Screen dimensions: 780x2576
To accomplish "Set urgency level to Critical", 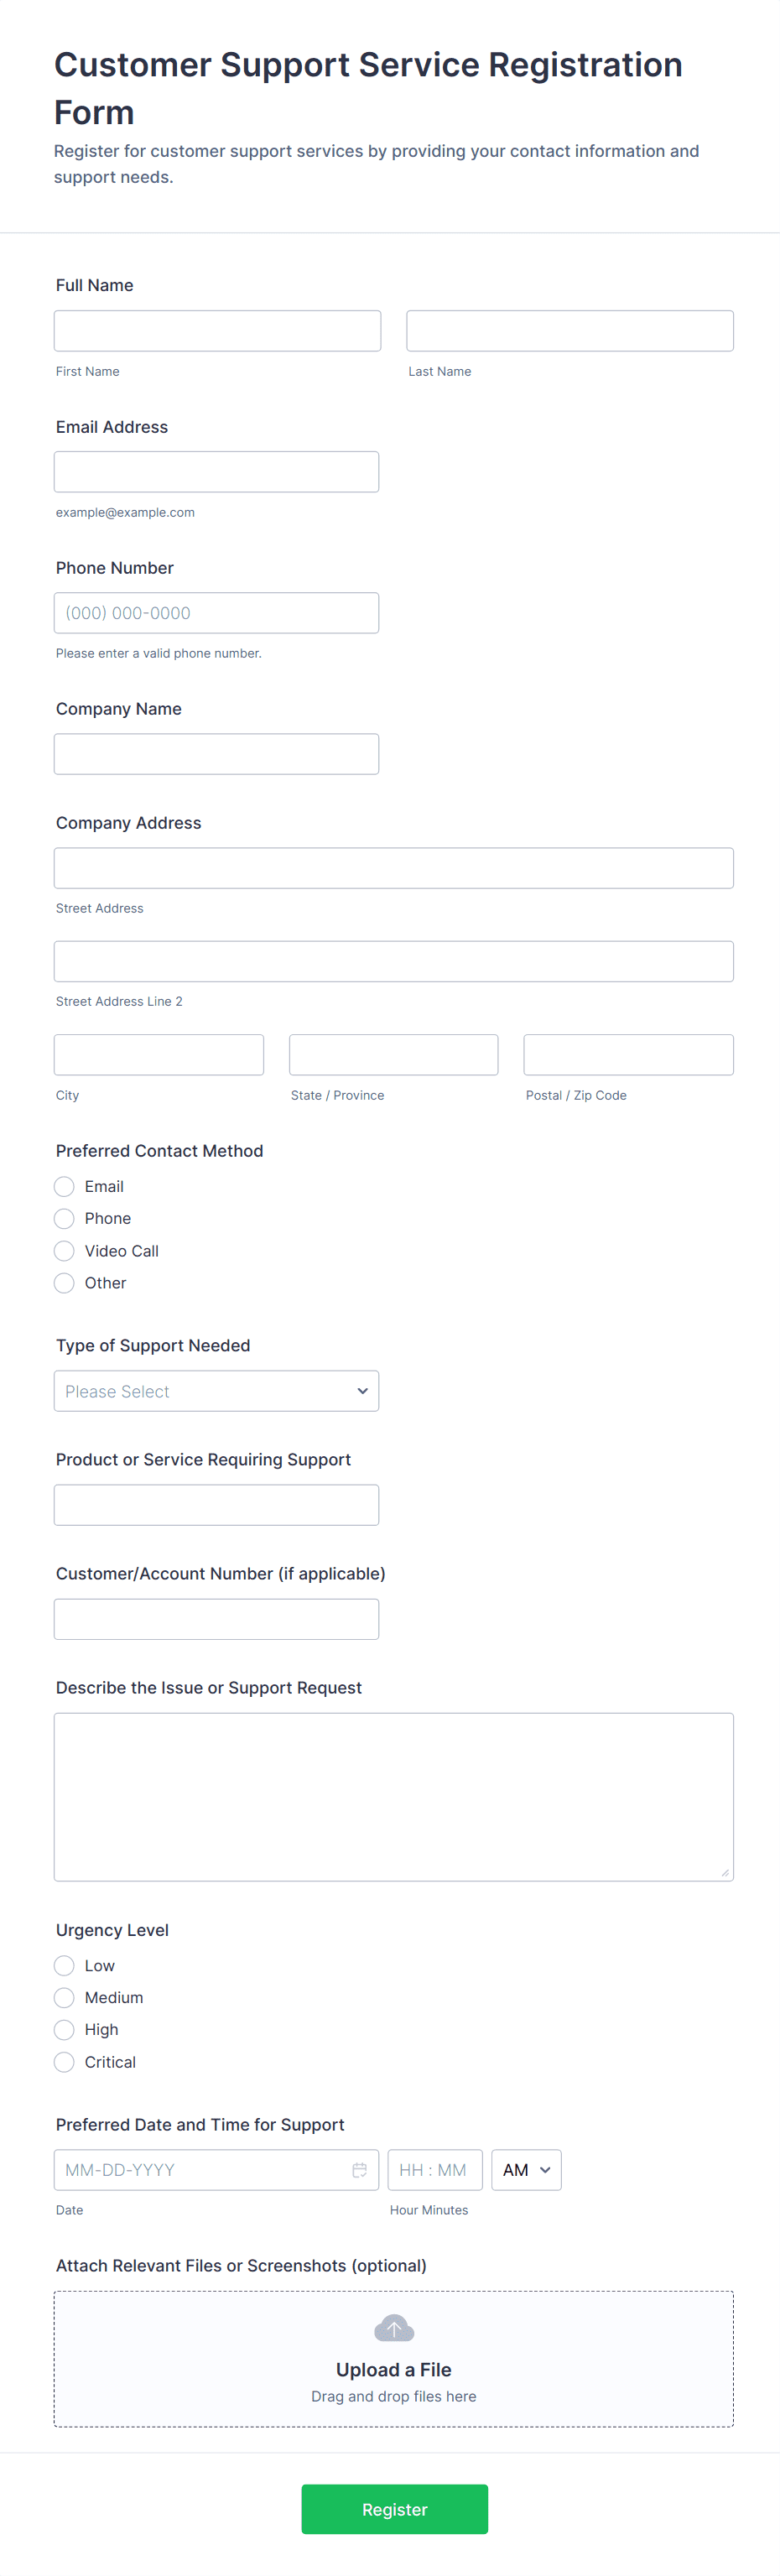I will pos(64,2061).
